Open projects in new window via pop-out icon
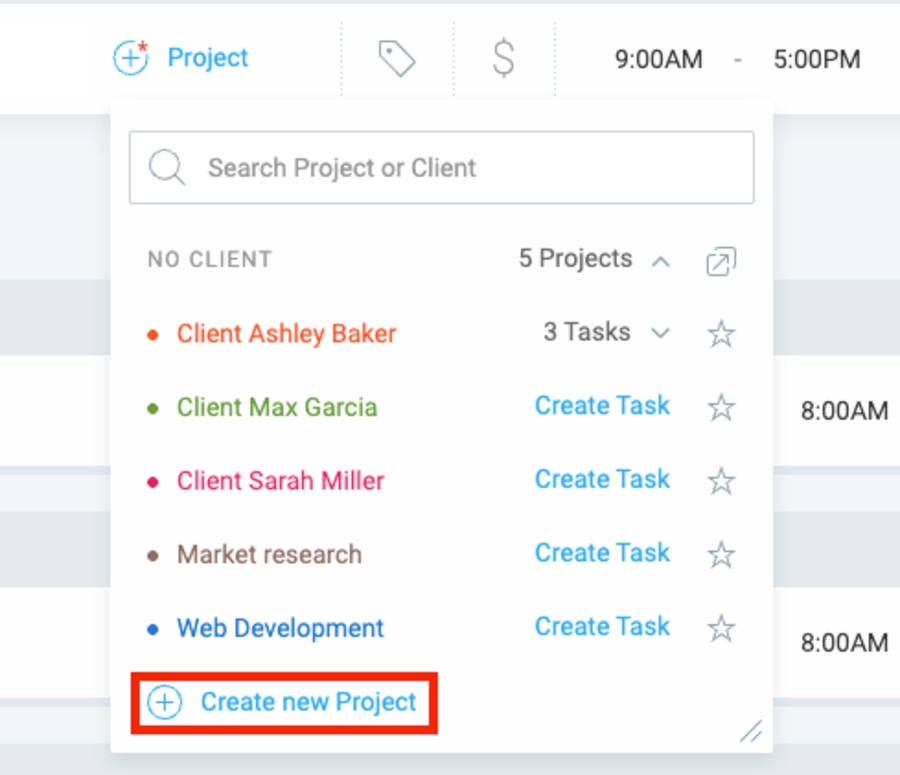900x775 pixels. point(720,261)
